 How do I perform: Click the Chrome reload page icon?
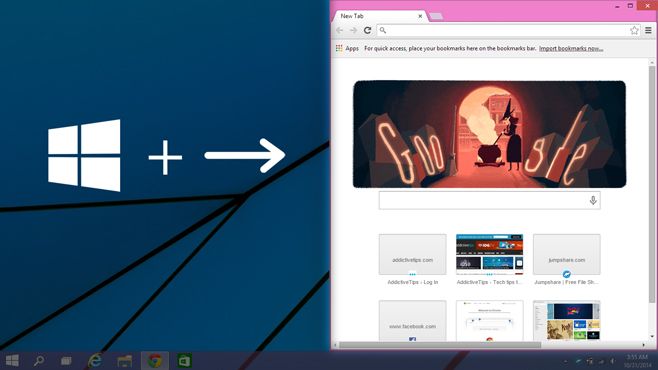pos(368,30)
